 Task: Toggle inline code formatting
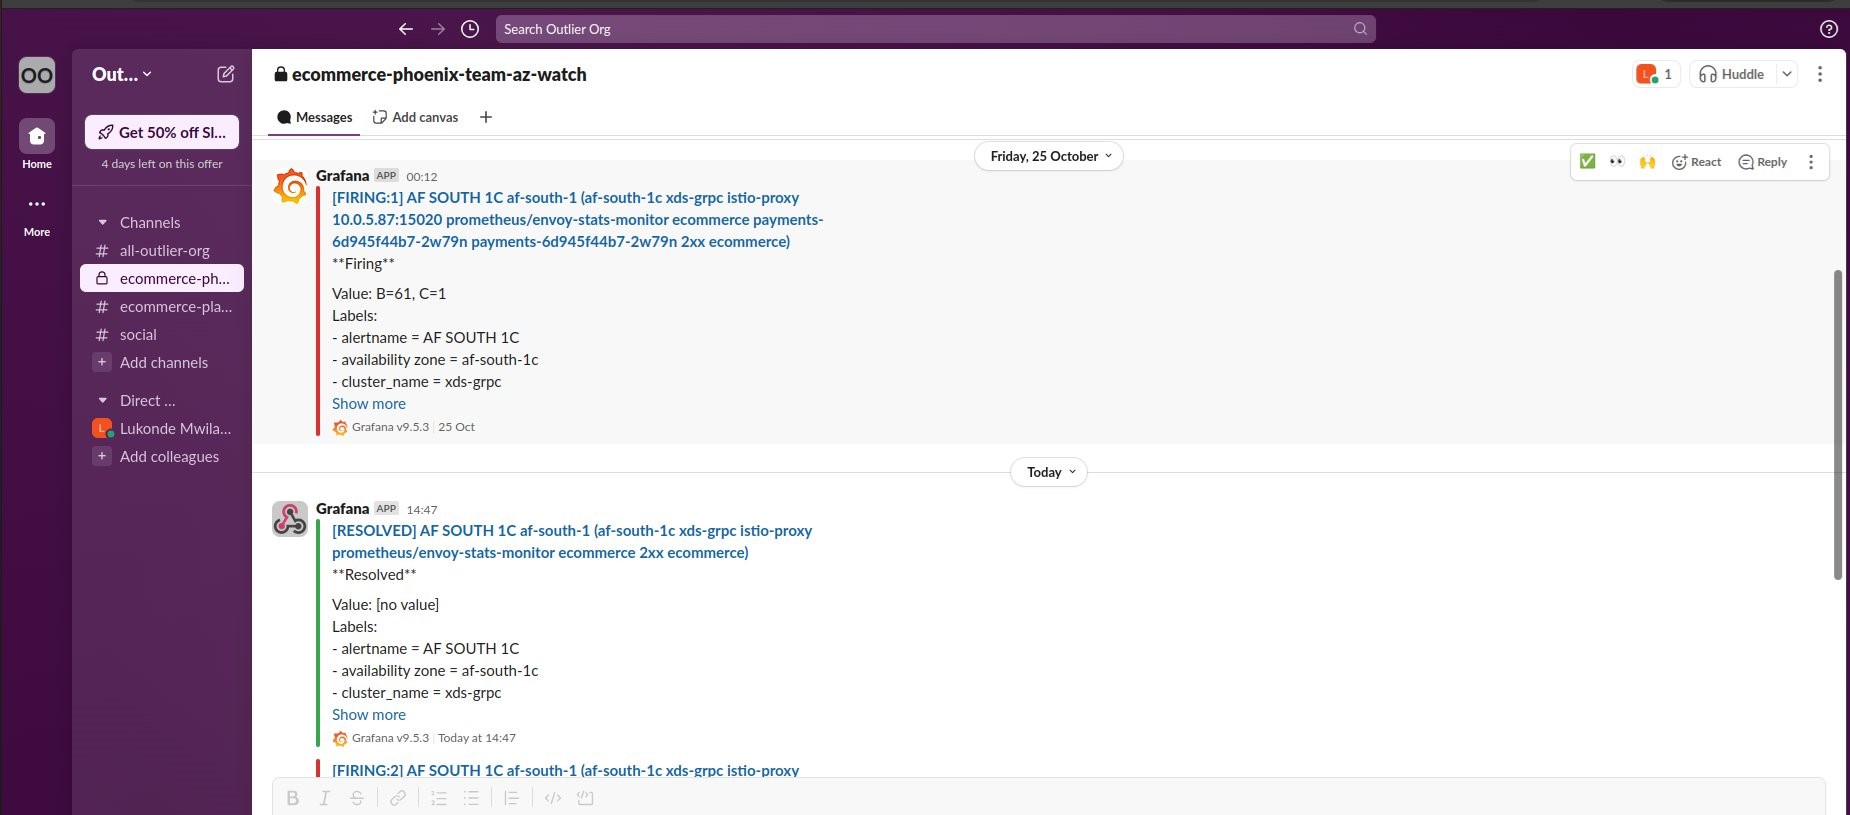553,797
